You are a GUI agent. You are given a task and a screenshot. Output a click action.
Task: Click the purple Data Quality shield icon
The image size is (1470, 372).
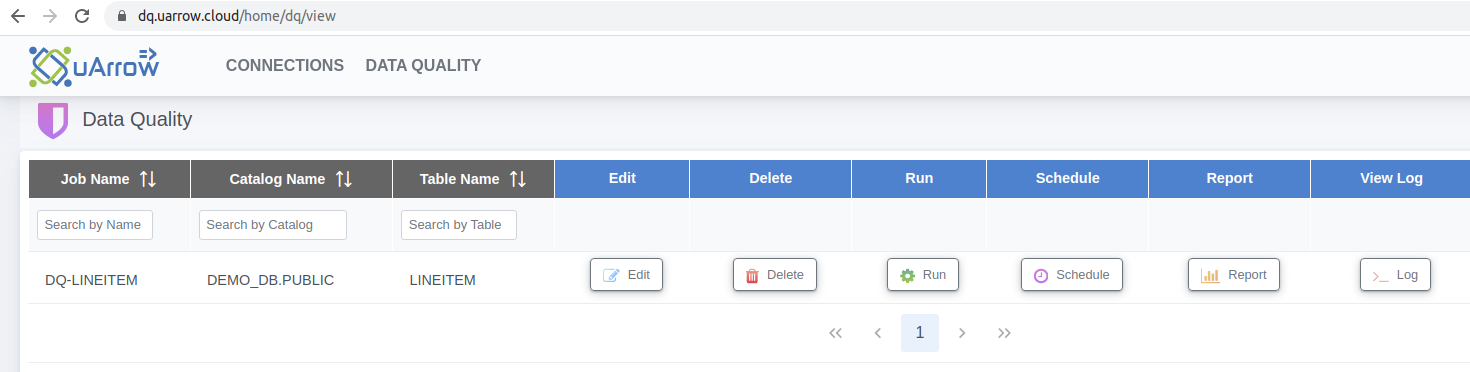(52, 120)
